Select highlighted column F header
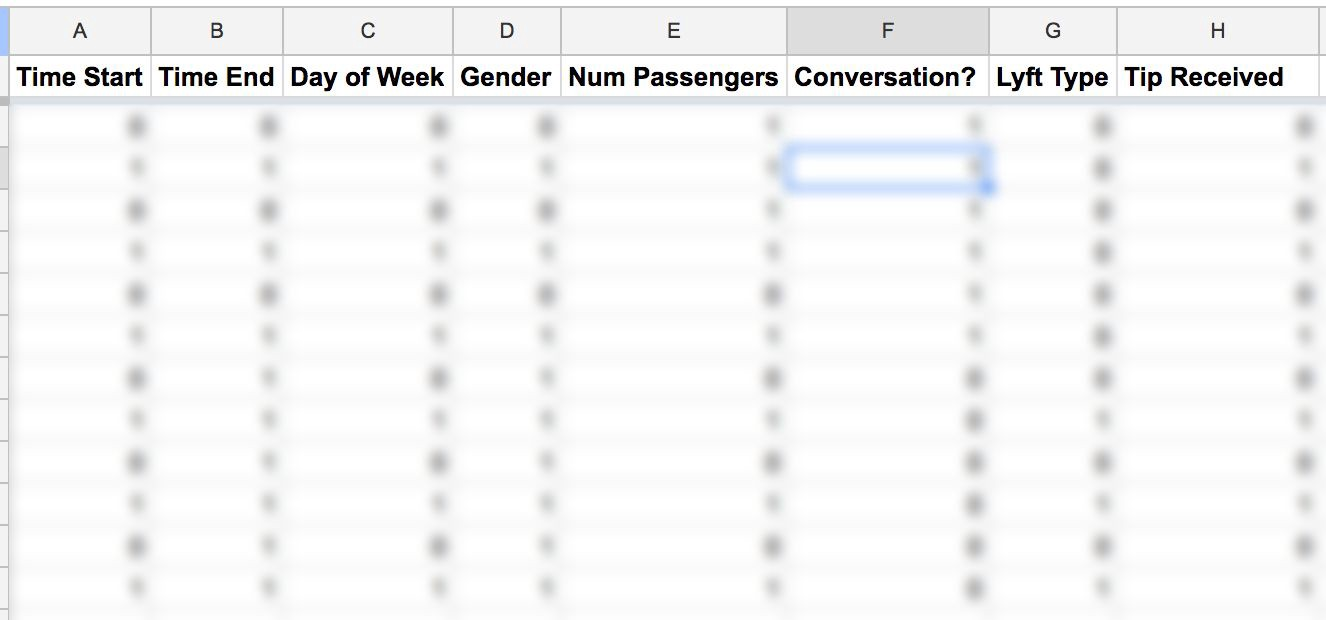1326x620 pixels. [888, 31]
